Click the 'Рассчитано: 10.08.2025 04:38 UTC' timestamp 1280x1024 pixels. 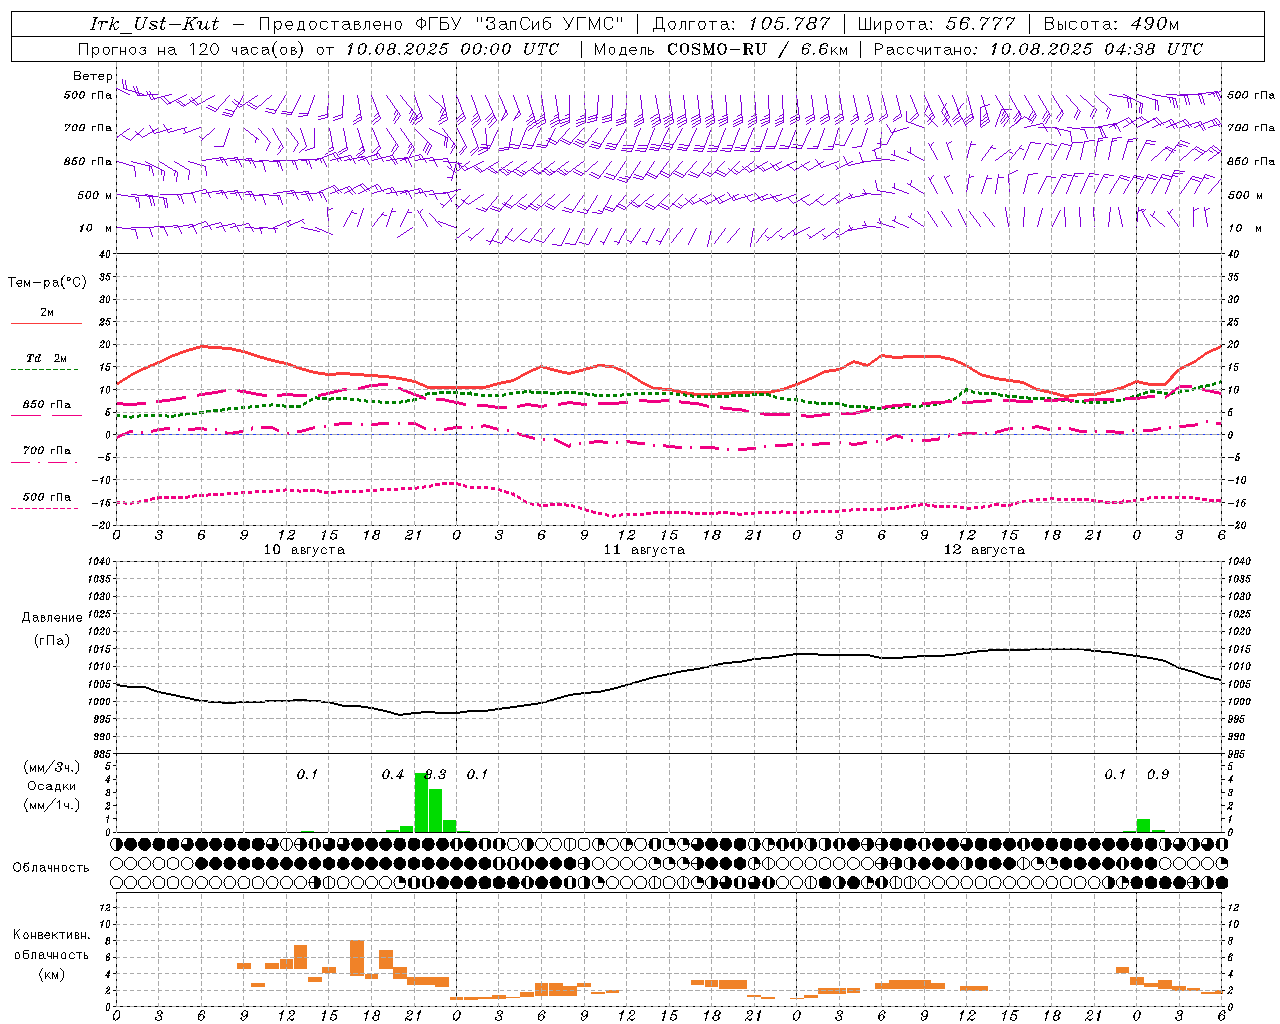coord(1038,49)
